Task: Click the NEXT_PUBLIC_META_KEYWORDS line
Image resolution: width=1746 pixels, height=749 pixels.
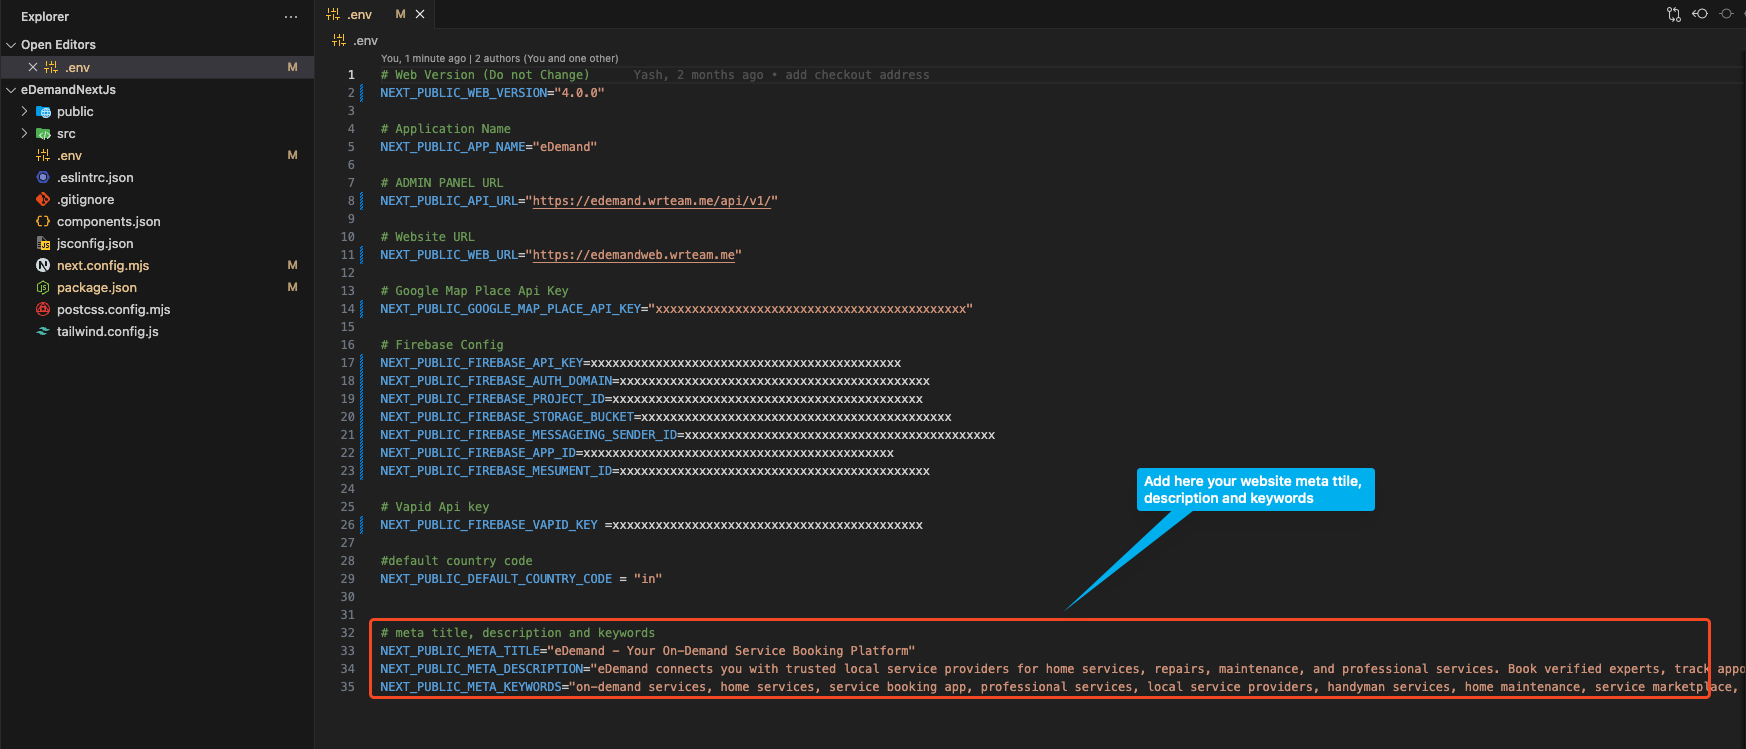Action: [1062, 687]
